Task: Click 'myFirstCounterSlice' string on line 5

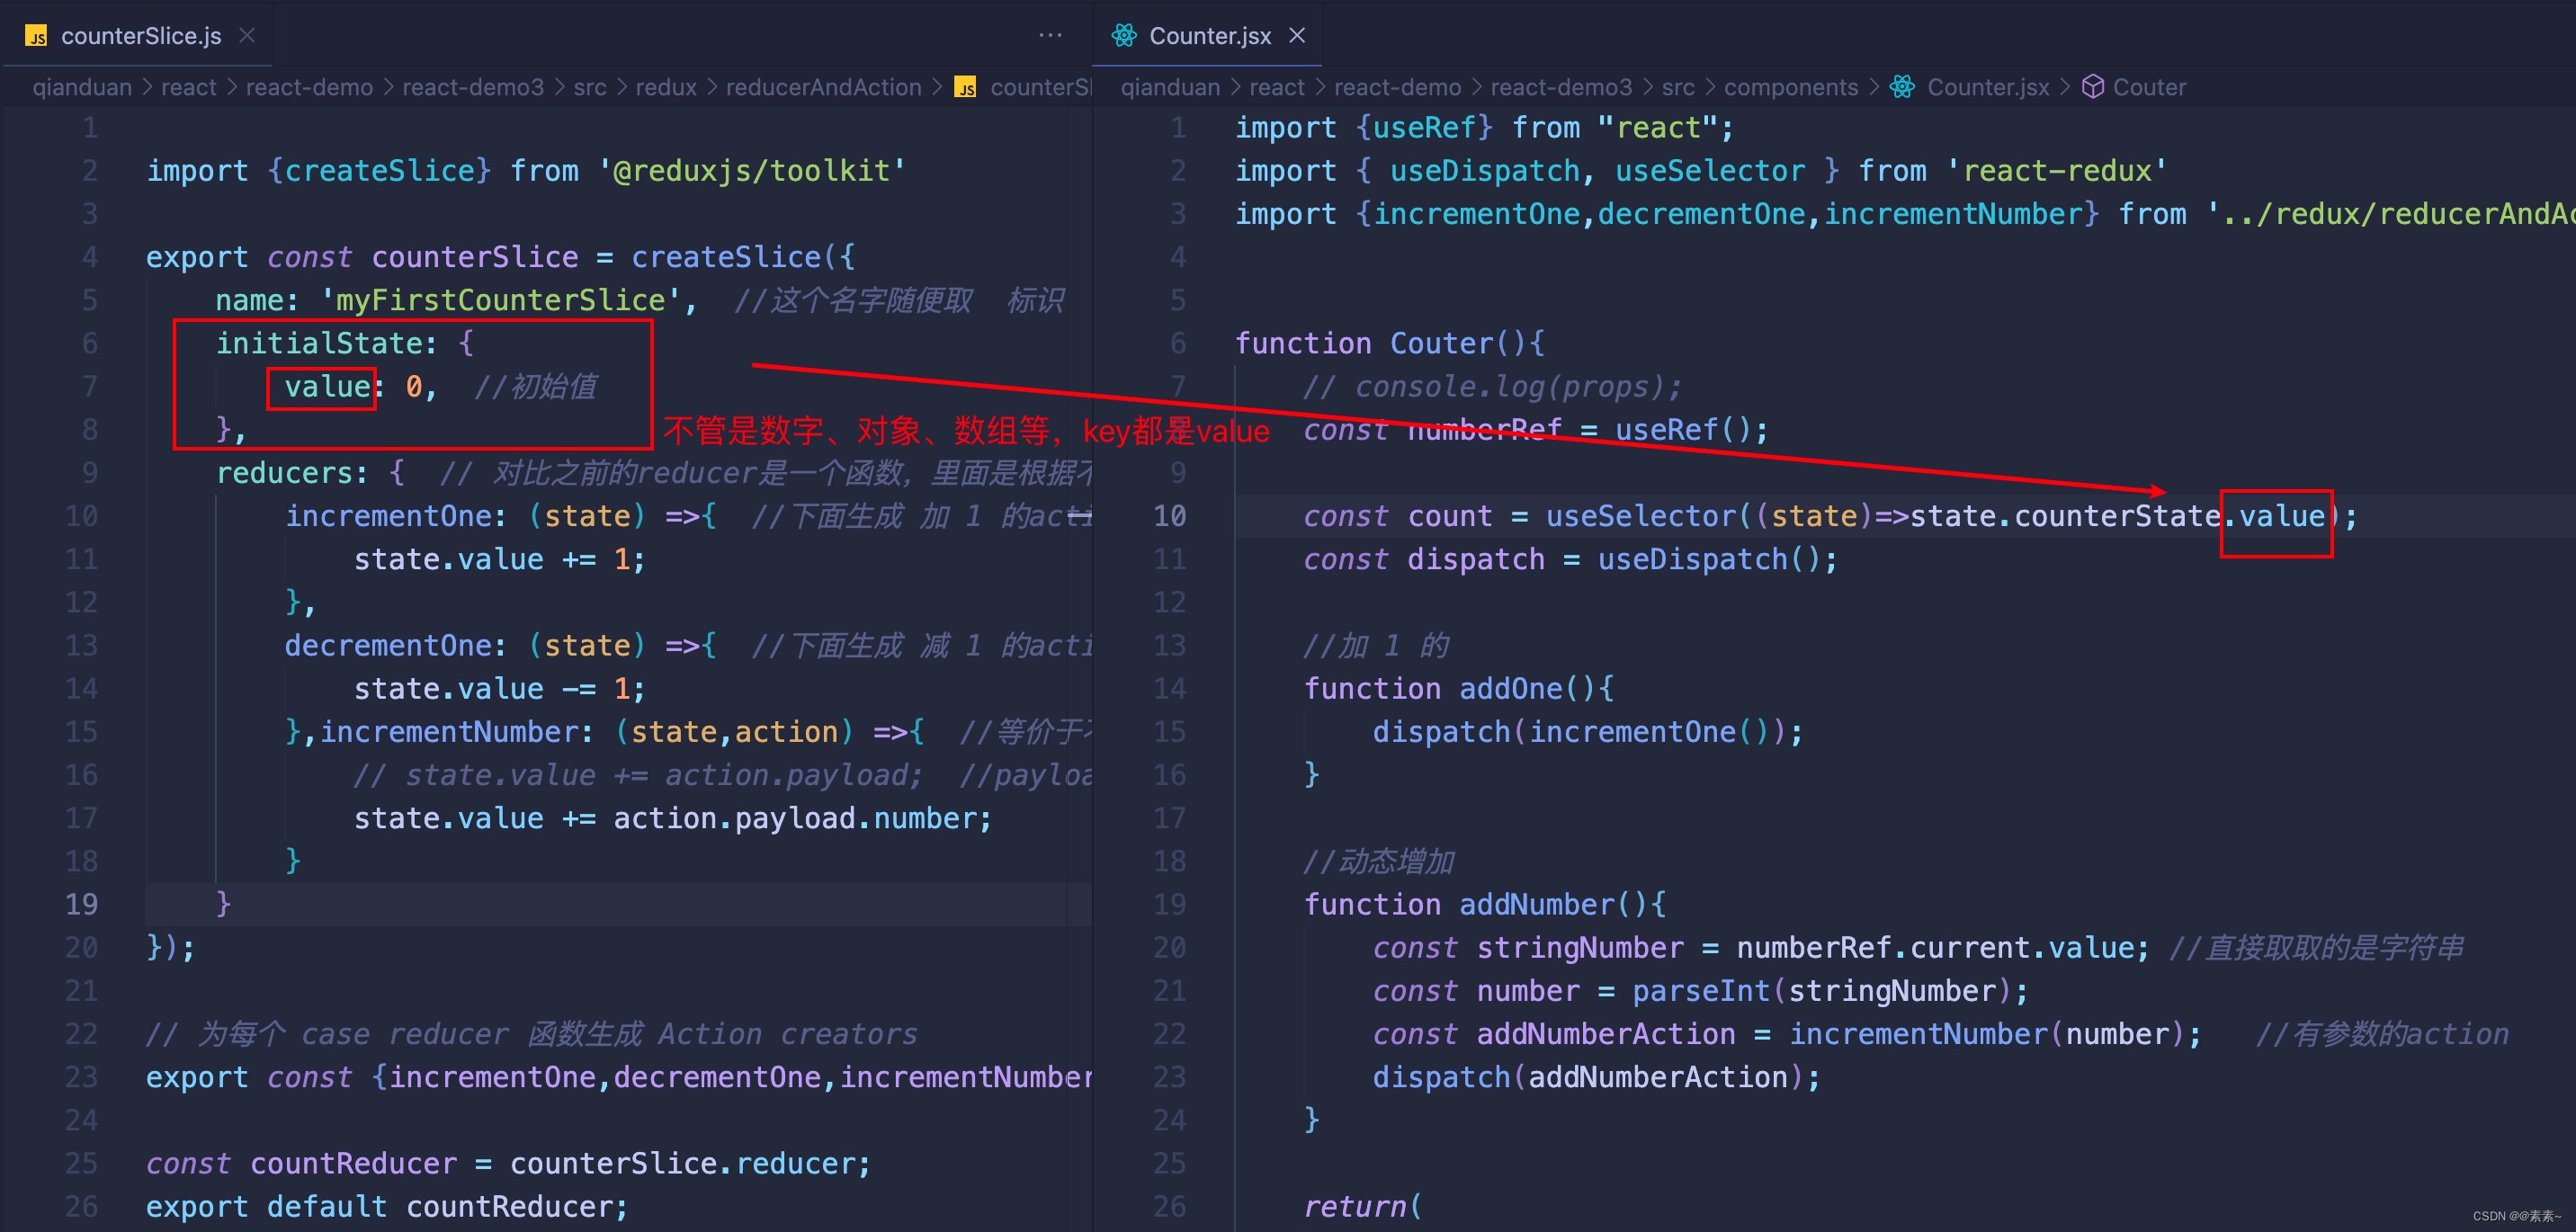Action: tap(500, 300)
